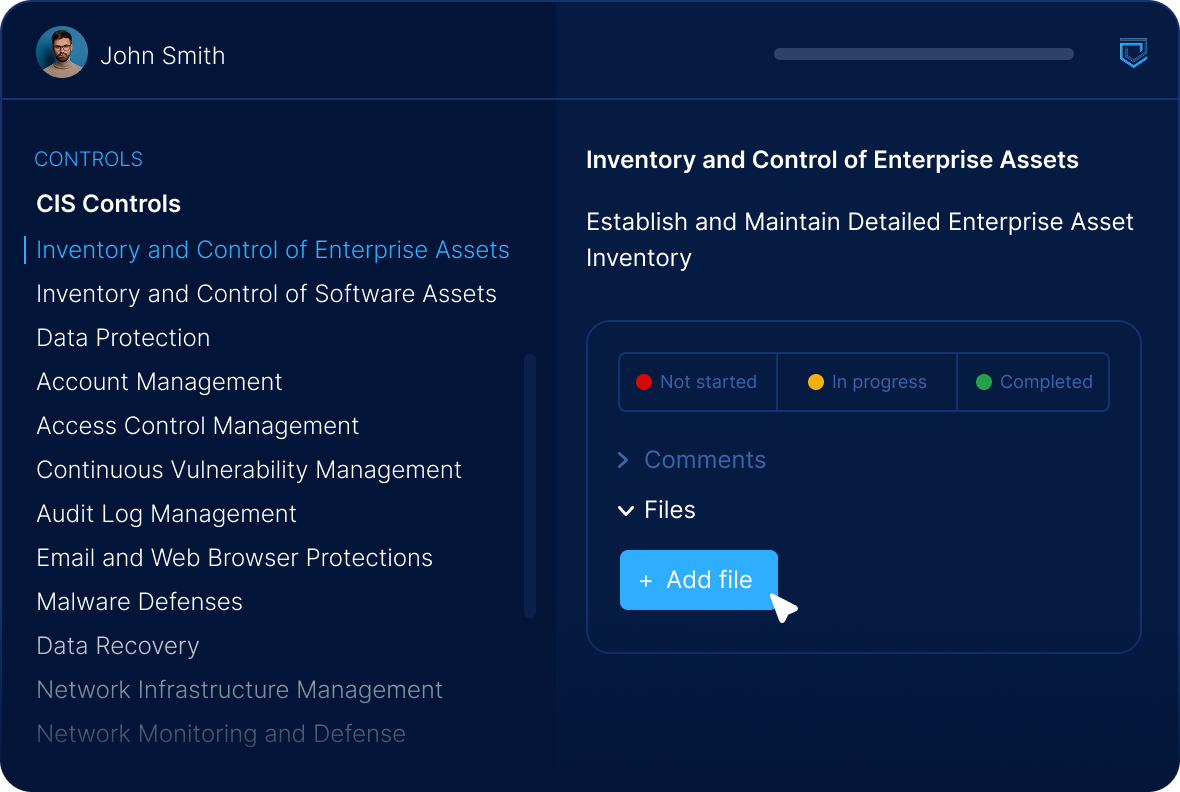Collapse the Files section
The image size is (1180, 792).
(657, 510)
